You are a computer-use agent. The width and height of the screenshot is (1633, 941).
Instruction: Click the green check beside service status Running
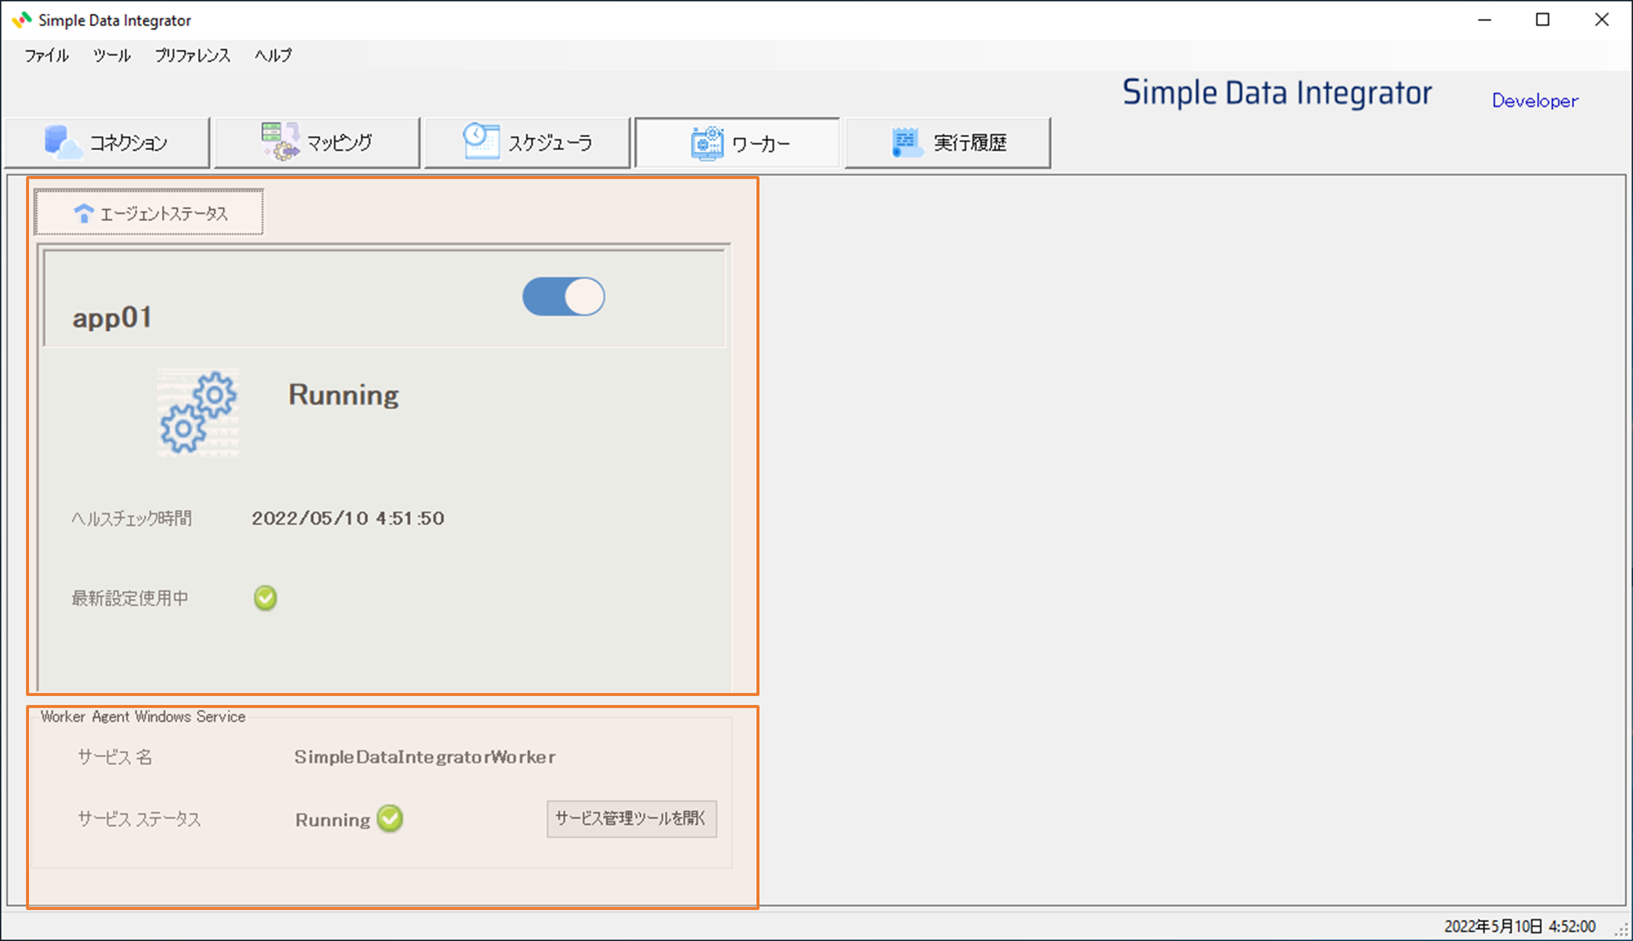point(390,819)
